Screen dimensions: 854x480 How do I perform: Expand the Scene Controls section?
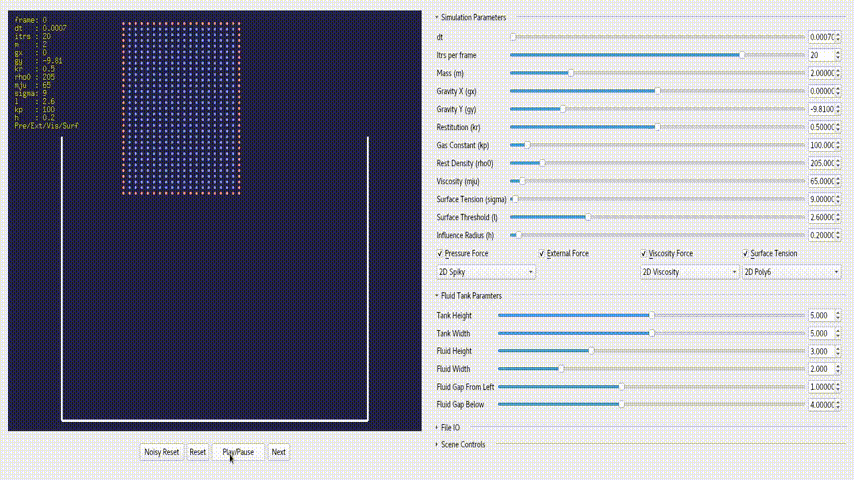(x=463, y=444)
